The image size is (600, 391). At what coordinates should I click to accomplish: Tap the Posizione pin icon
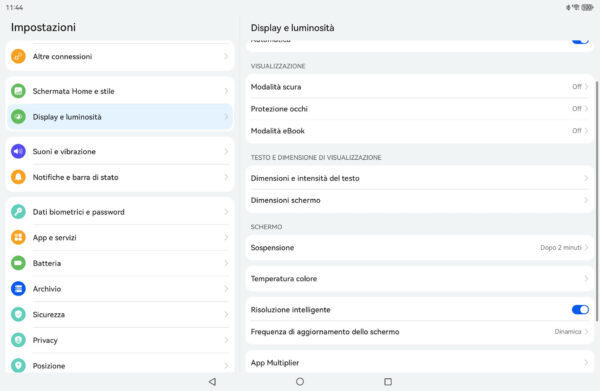[x=18, y=365]
